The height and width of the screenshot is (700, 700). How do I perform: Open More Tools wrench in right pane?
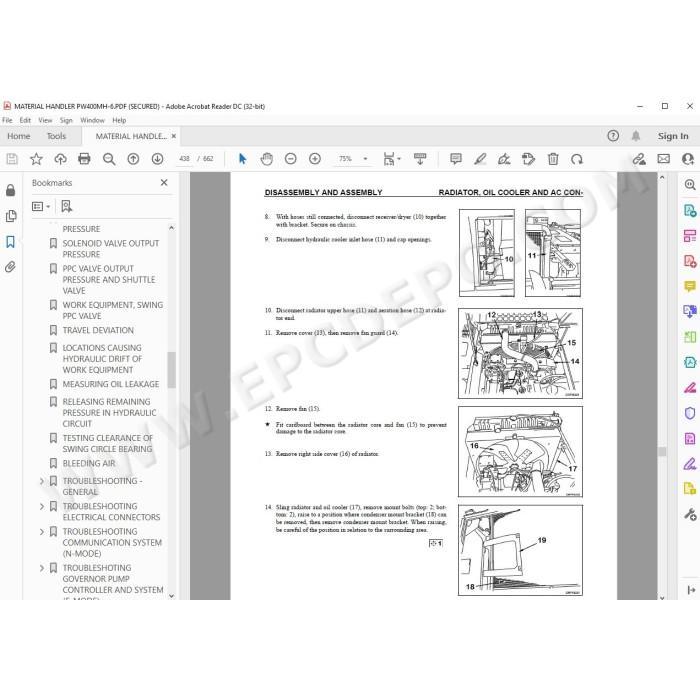coord(690,514)
